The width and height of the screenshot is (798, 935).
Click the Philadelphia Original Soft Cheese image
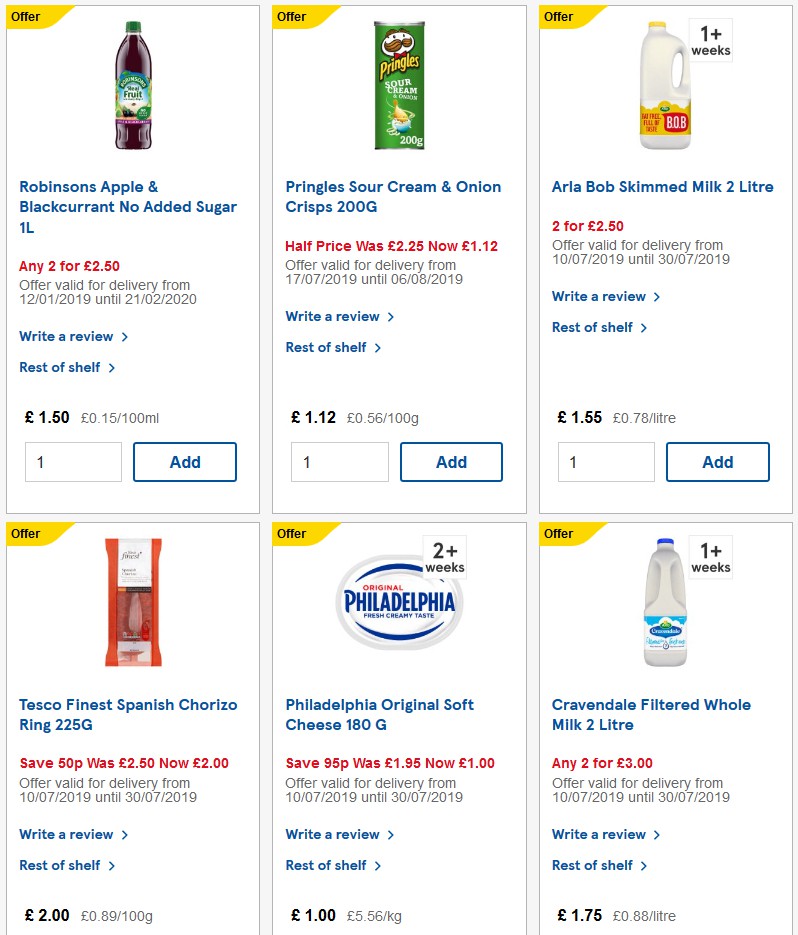[399, 605]
